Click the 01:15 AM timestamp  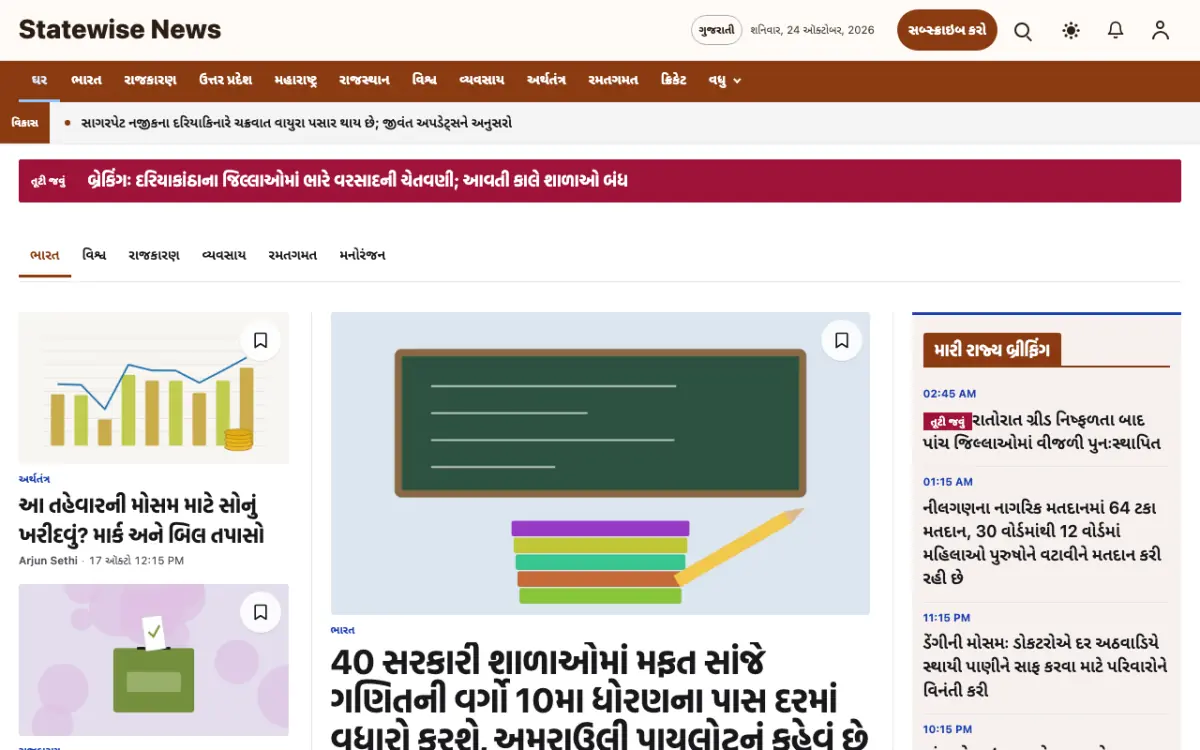coord(948,482)
